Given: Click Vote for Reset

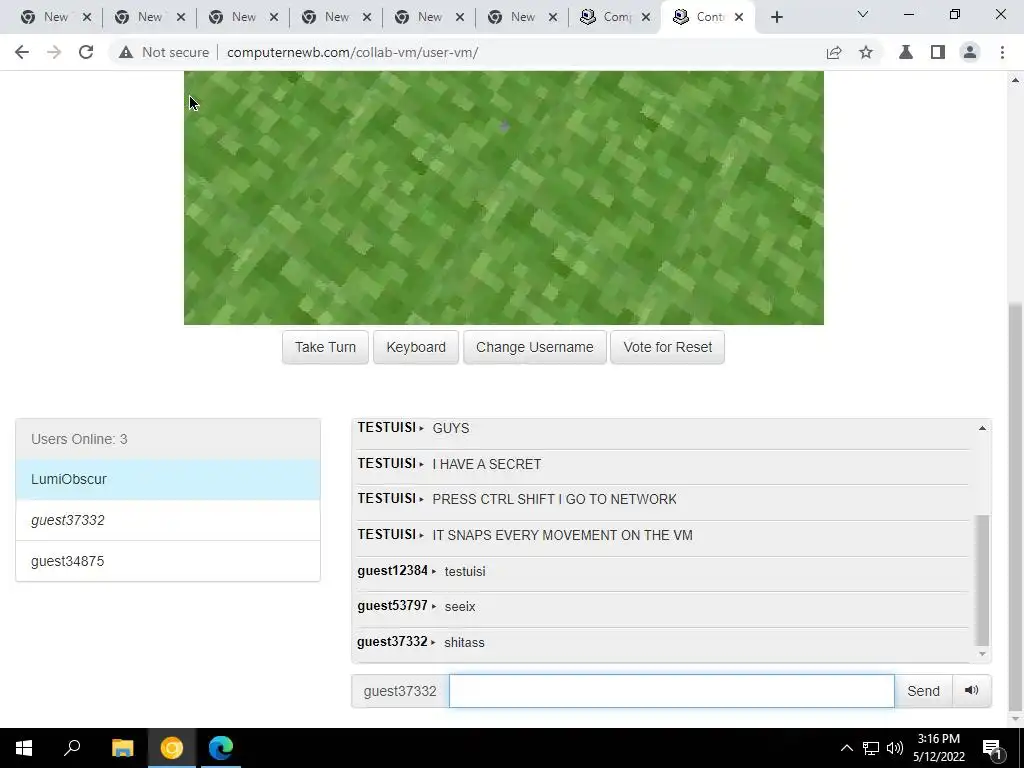Looking at the screenshot, I should [x=667, y=347].
